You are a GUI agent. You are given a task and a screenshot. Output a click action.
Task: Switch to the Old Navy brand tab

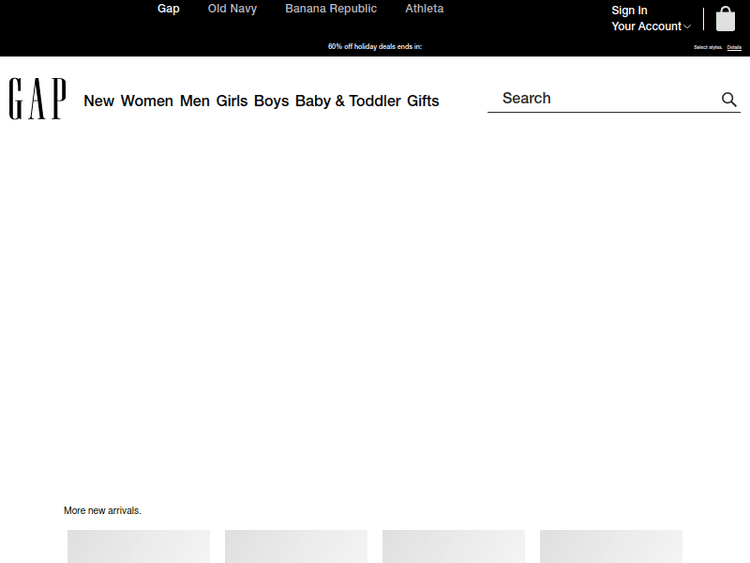232,9
